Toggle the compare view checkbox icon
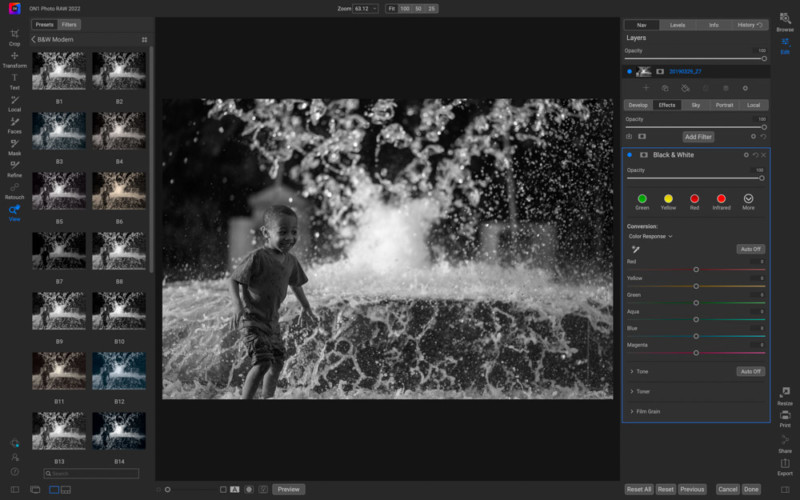The height and width of the screenshot is (500, 800). [x=223, y=489]
